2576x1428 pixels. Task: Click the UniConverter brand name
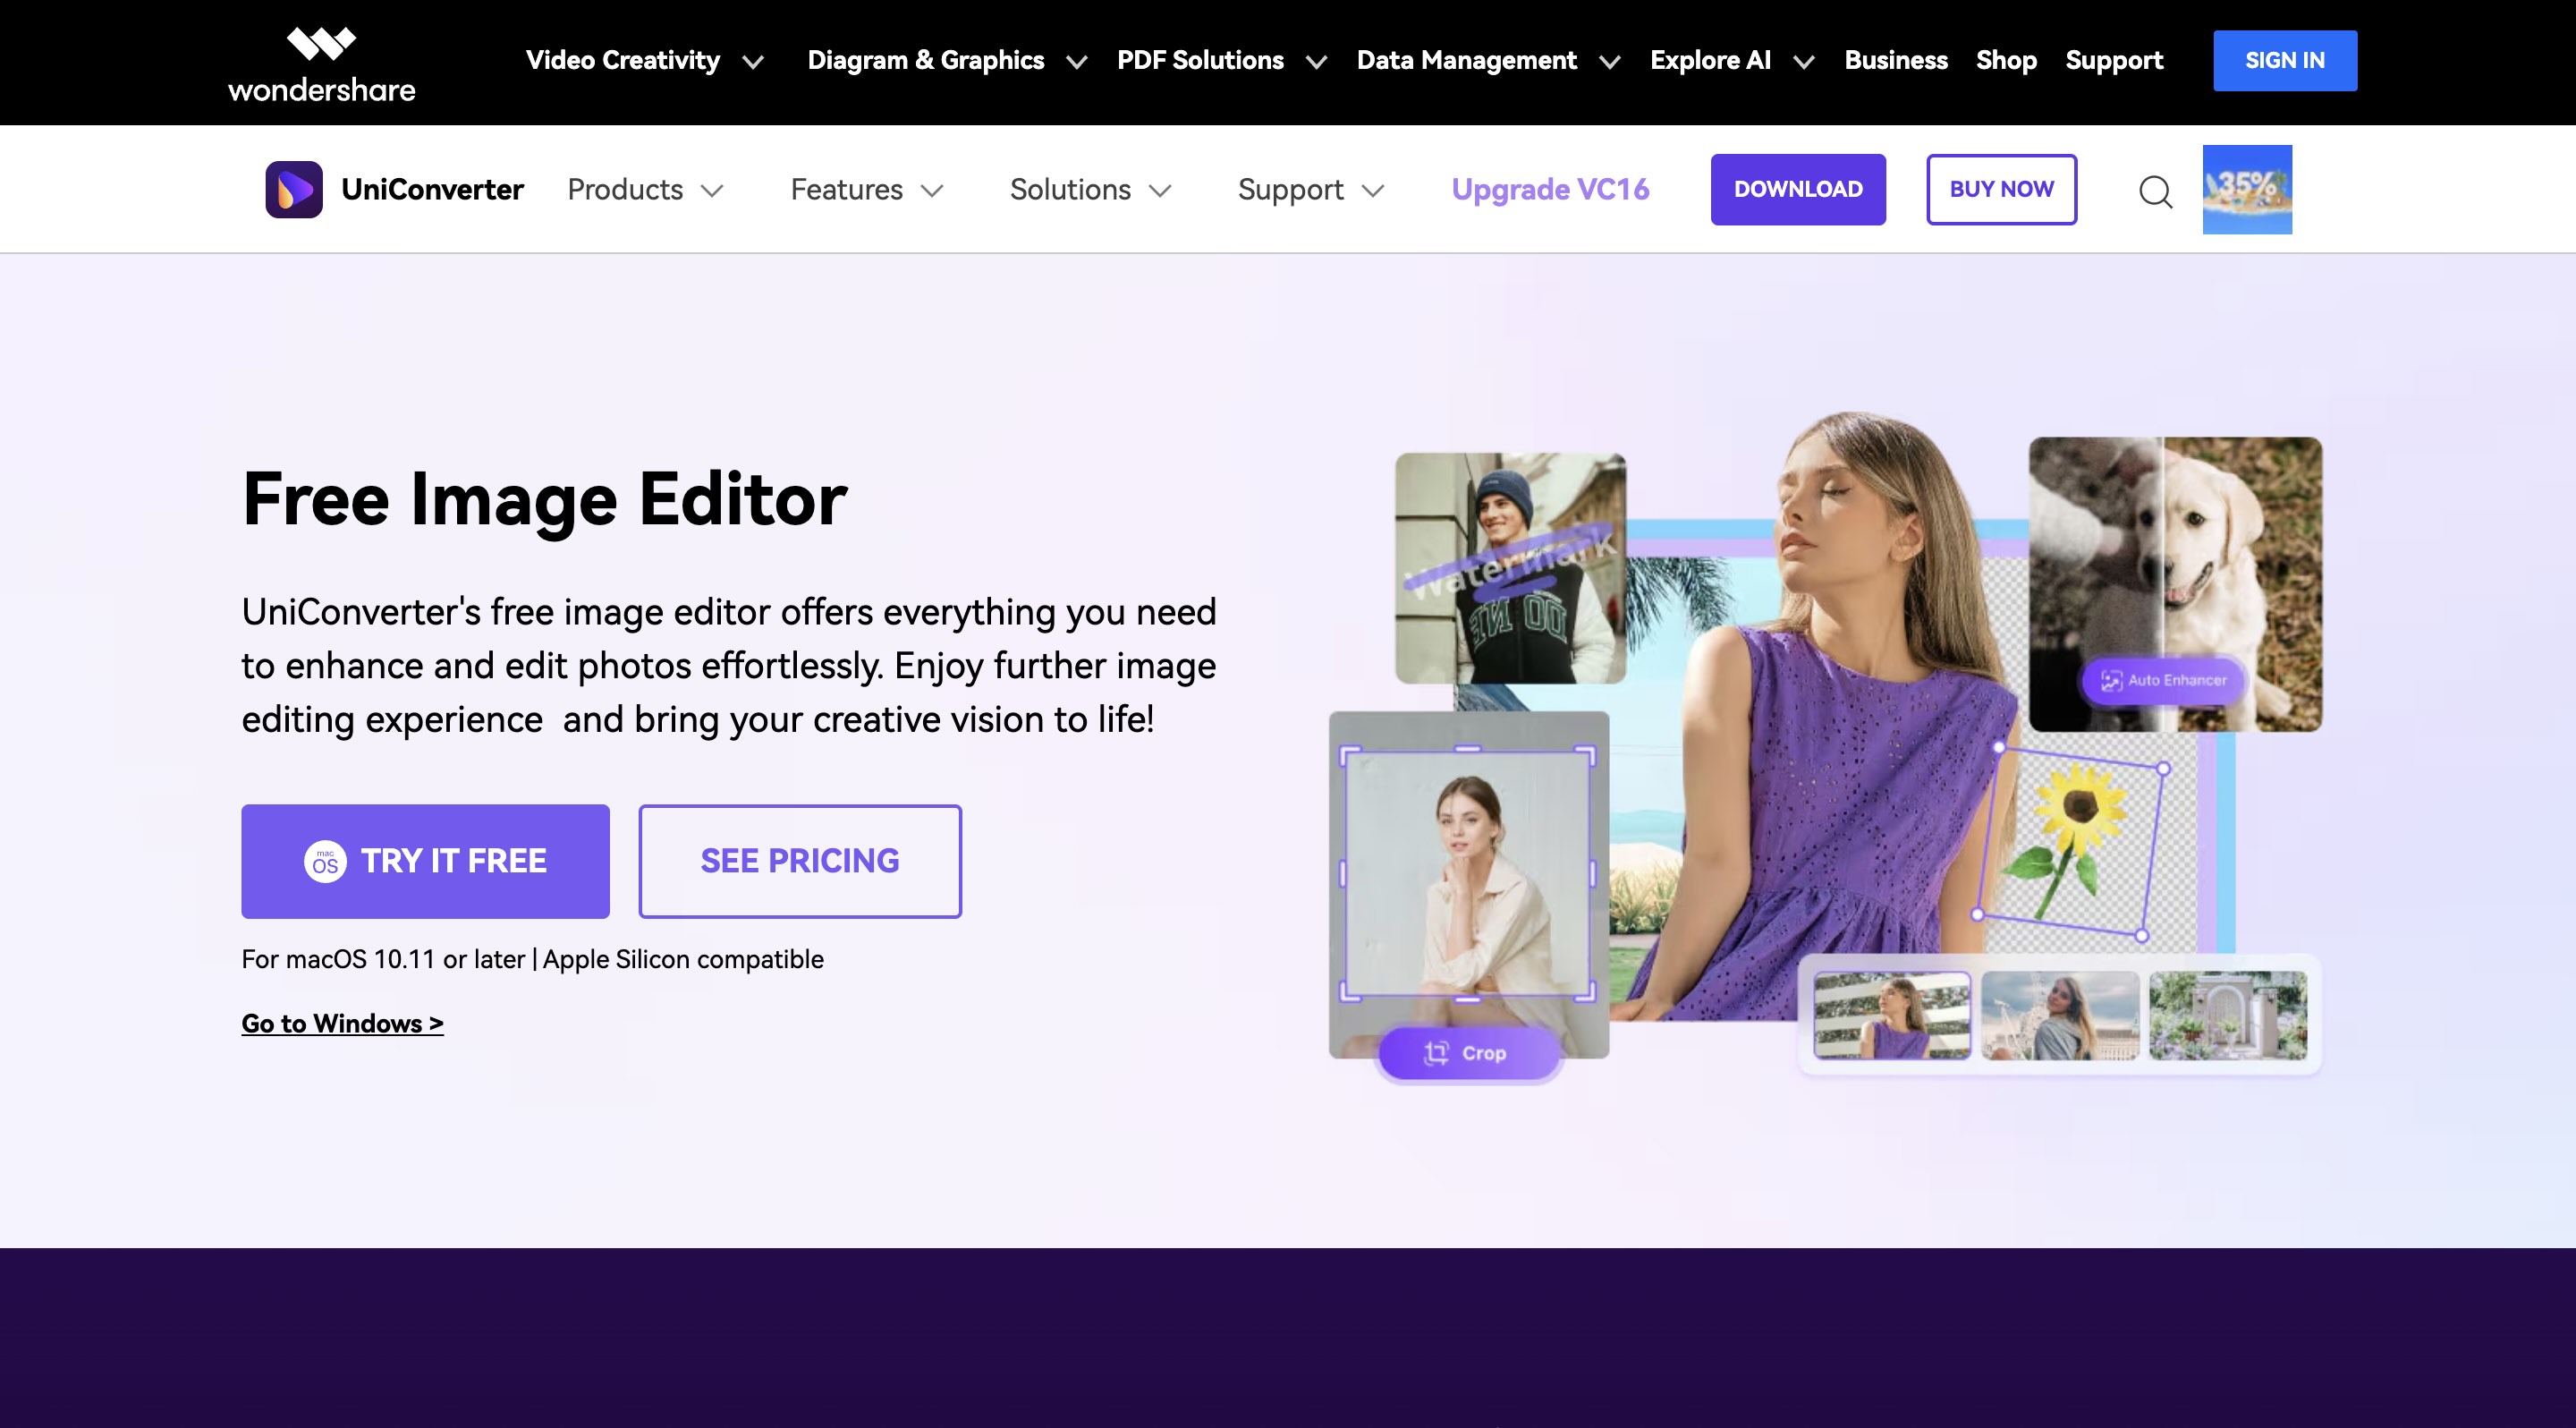coord(432,189)
